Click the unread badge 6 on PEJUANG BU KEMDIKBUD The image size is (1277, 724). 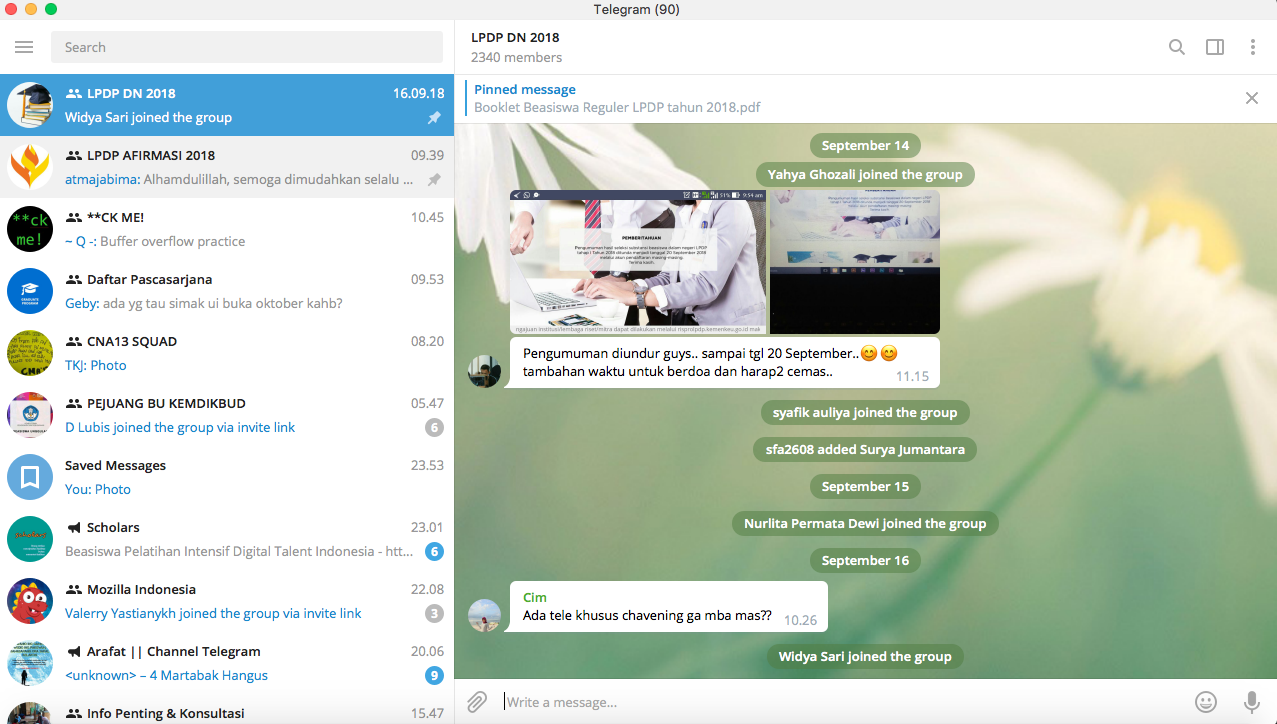coord(434,428)
